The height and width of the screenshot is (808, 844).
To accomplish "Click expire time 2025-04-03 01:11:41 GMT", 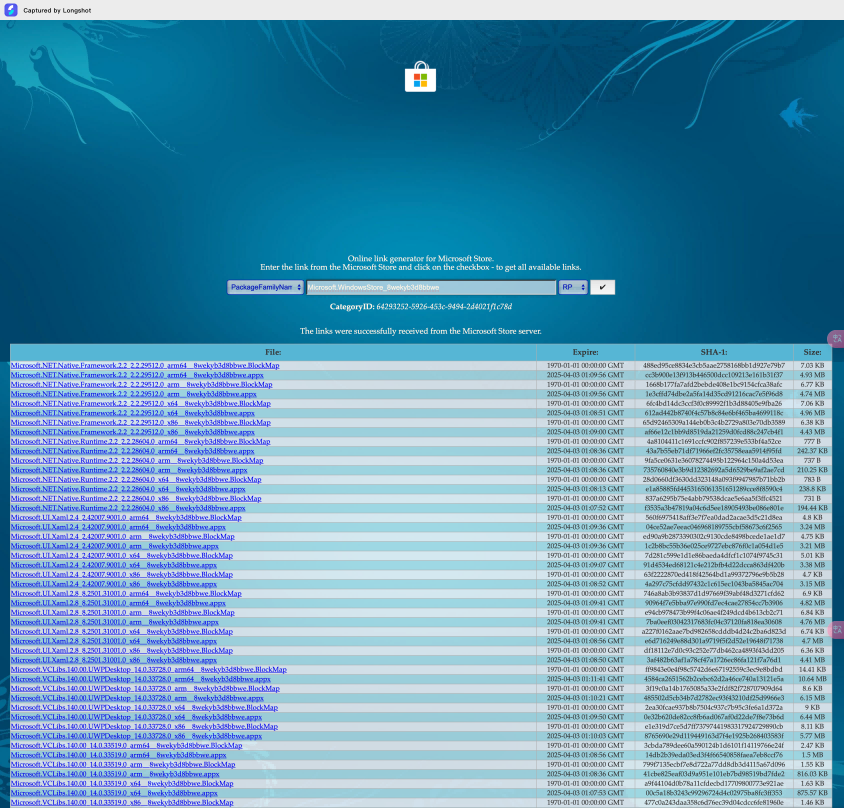I will click(586, 679).
